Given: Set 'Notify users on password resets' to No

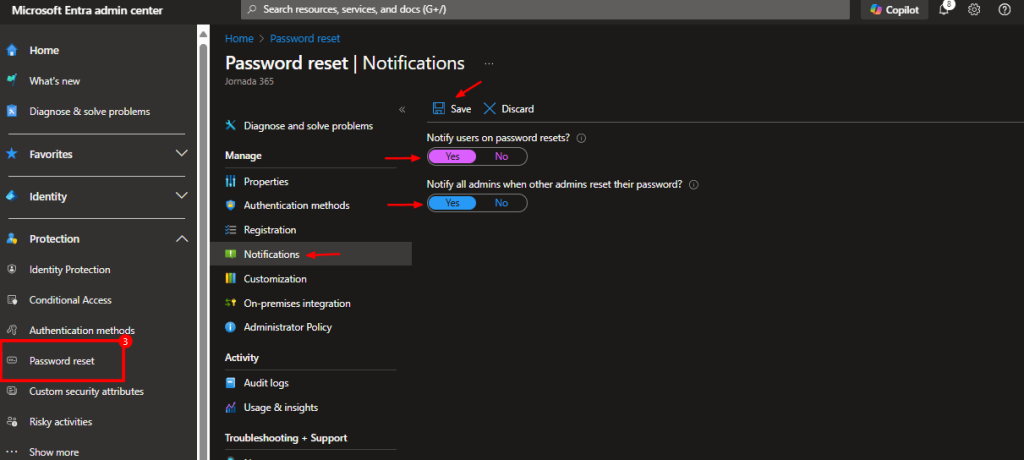Looking at the screenshot, I should pyautogui.click(x=501, y=156).
